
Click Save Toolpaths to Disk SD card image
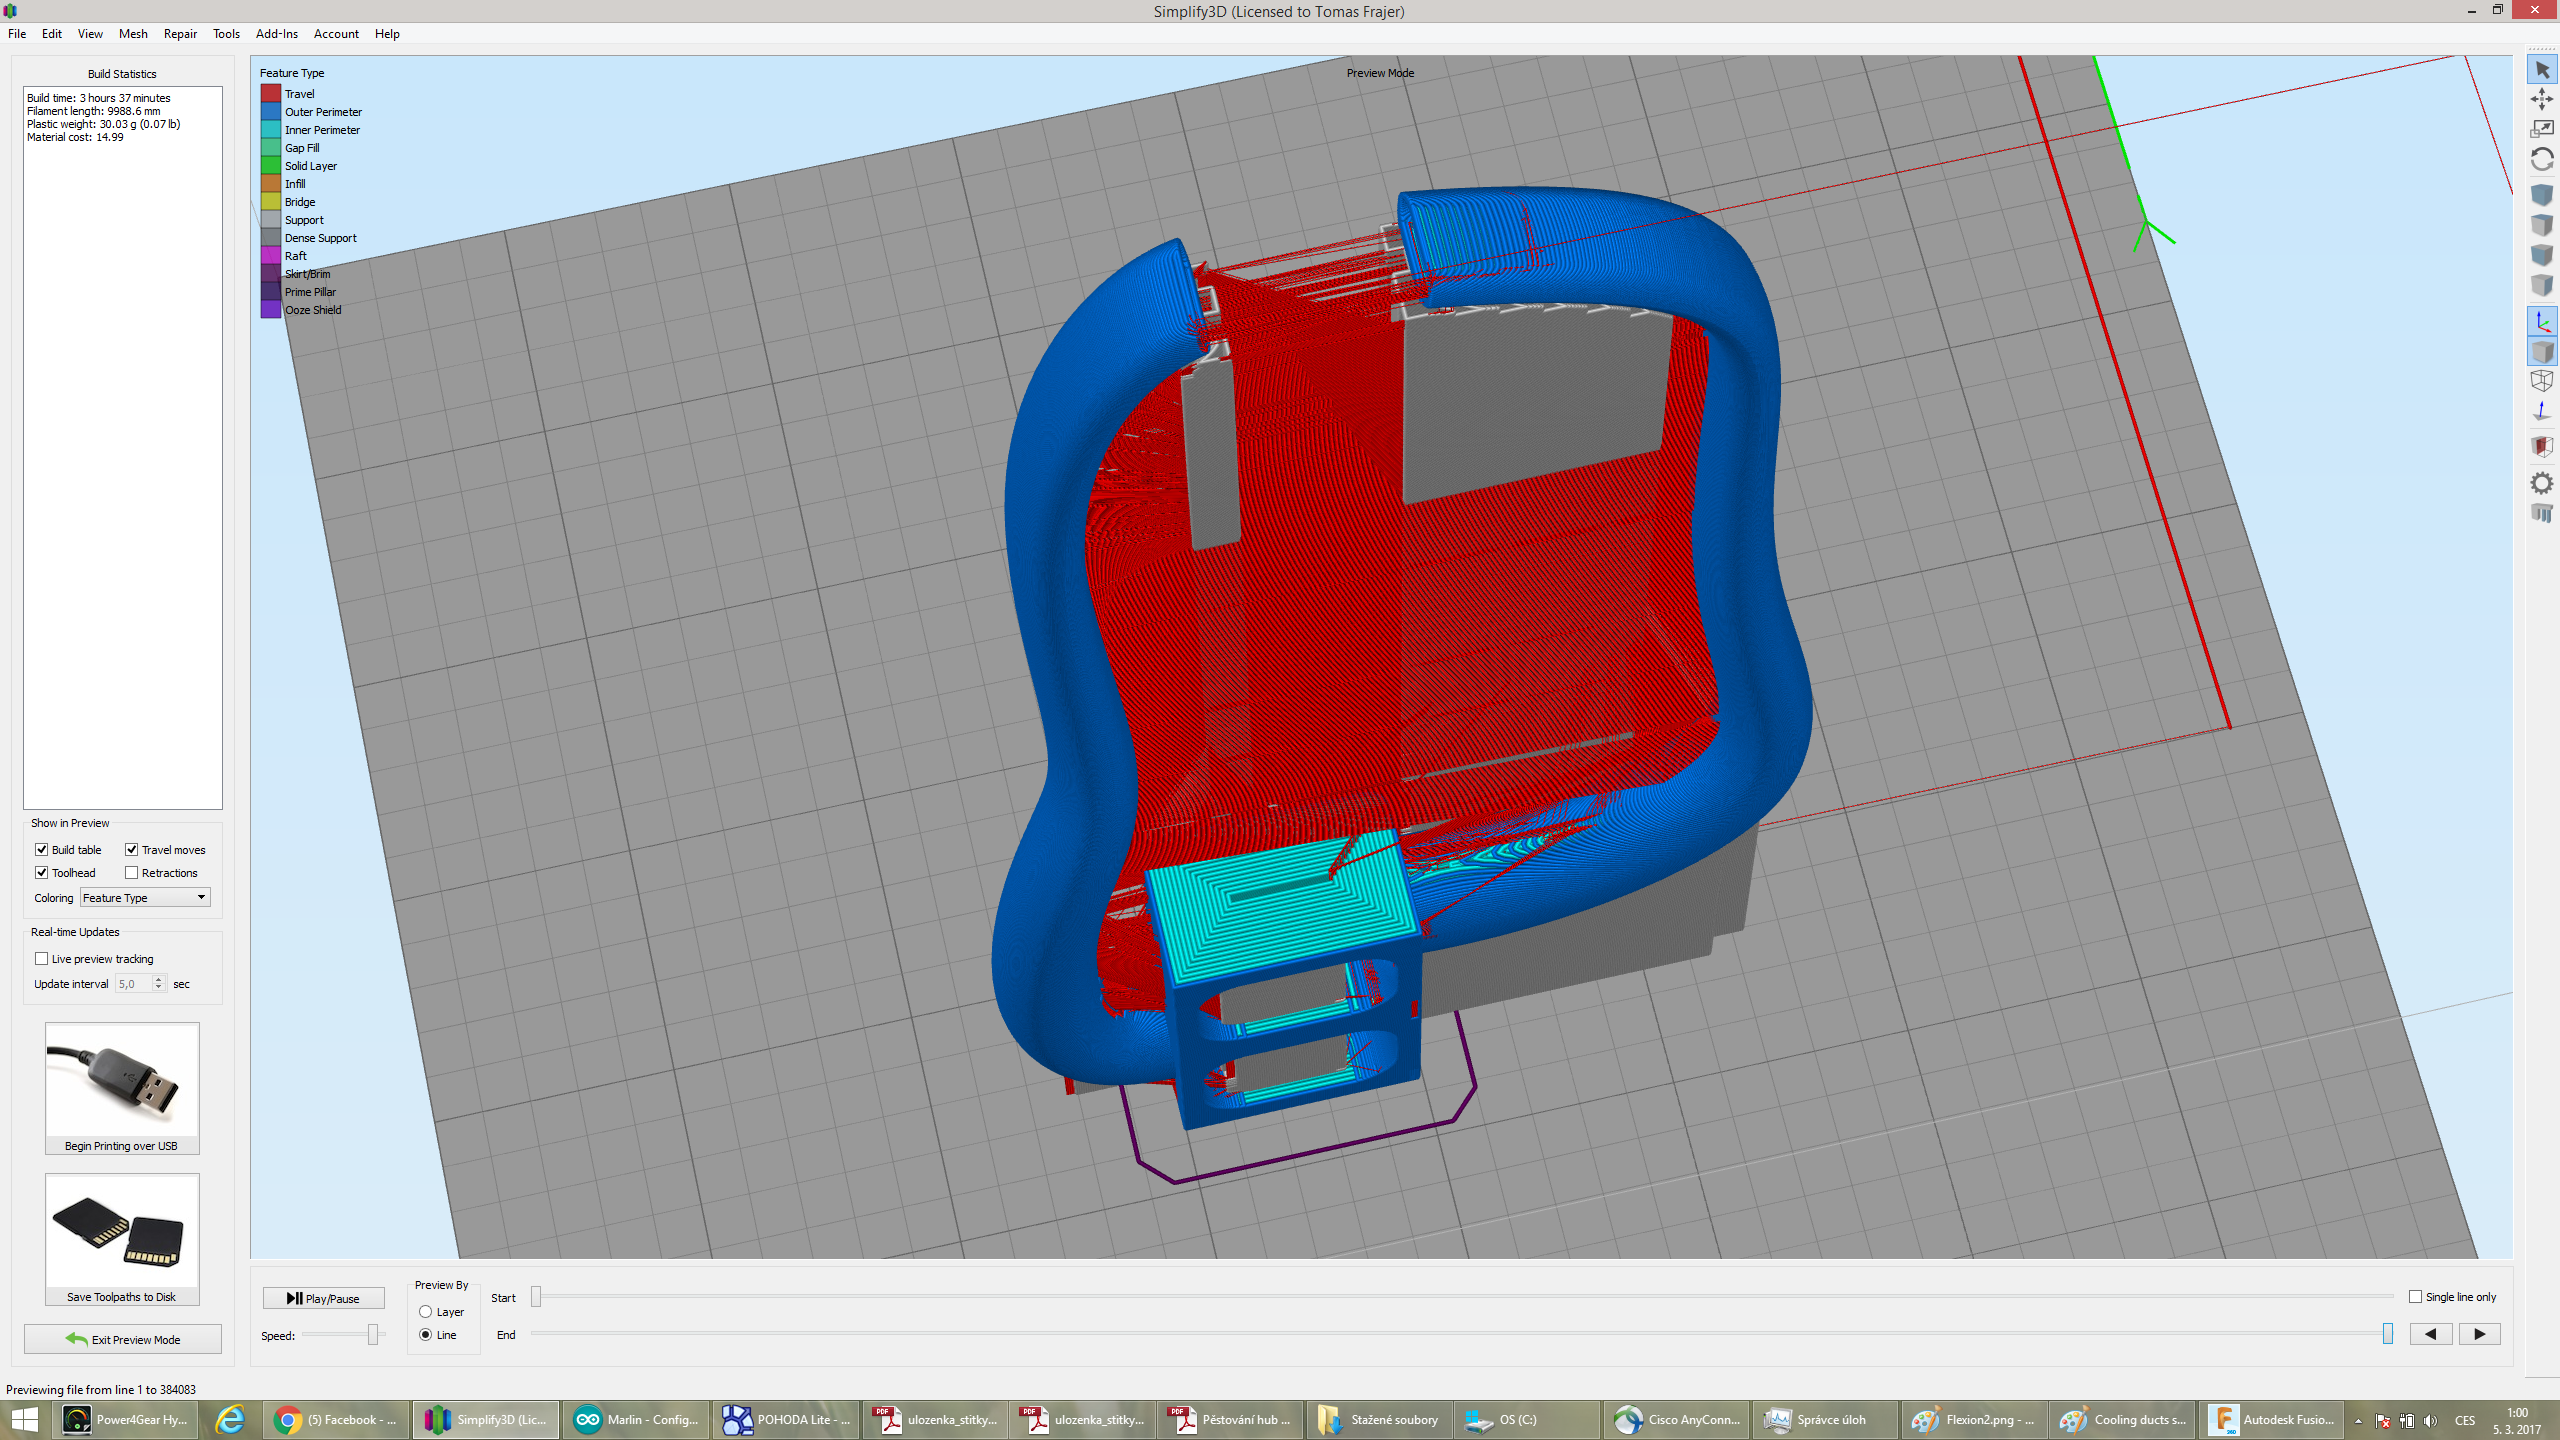point(122,1231)
